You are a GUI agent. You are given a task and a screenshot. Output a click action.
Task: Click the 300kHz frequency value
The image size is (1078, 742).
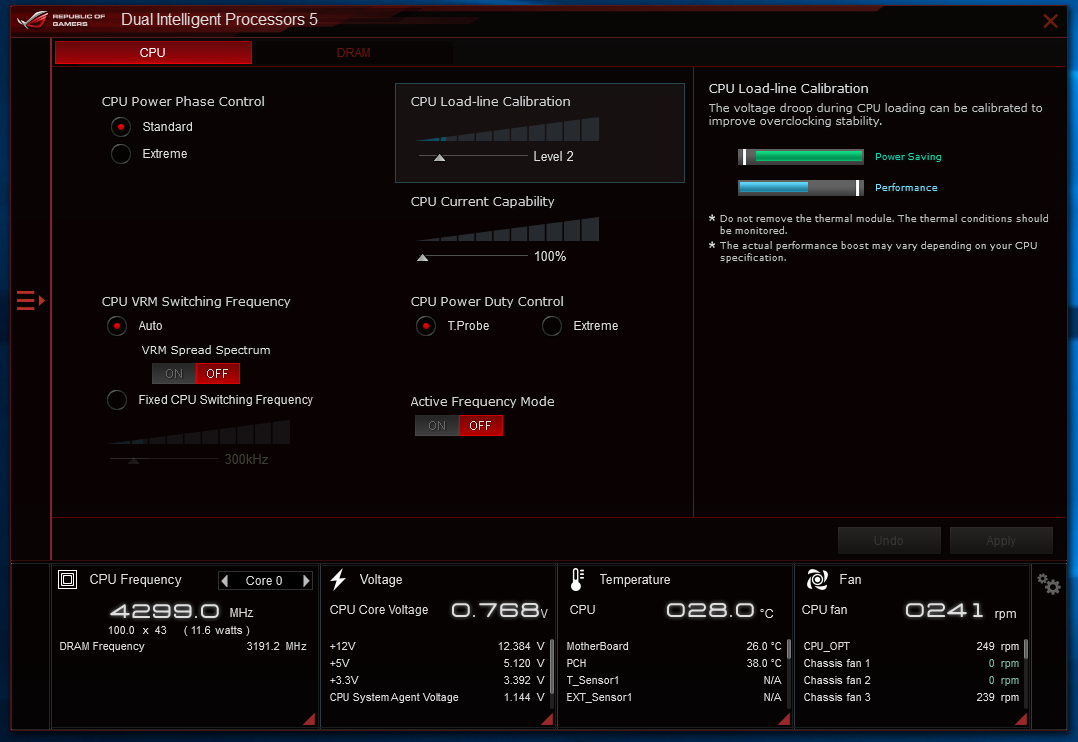pos(246,459)
